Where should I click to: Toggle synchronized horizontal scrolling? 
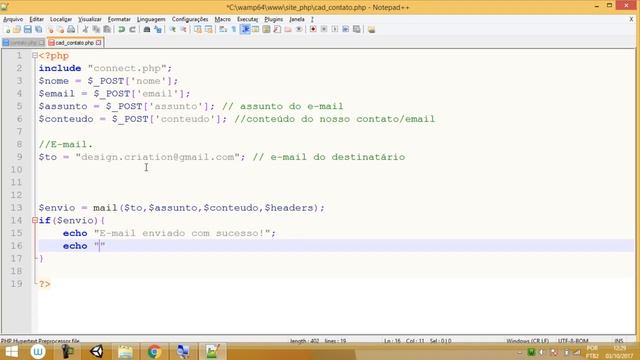[209, 29]
